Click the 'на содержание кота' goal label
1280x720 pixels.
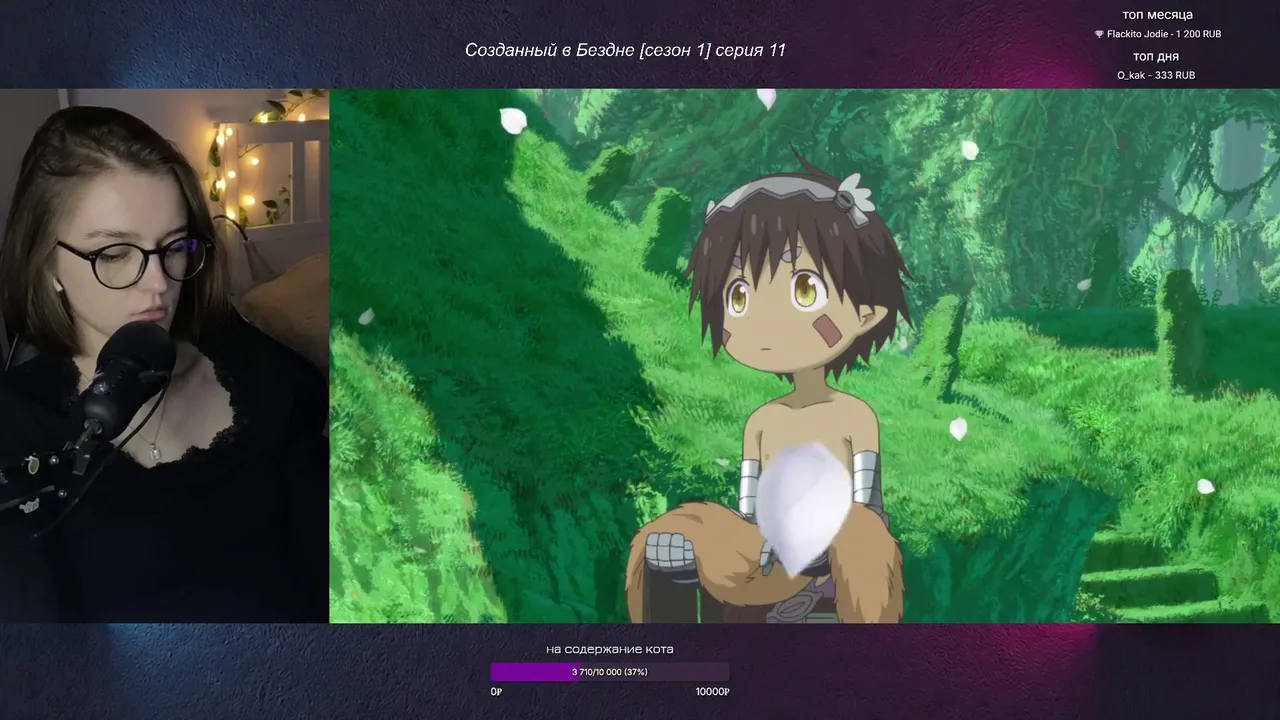[x=610, y=649]
